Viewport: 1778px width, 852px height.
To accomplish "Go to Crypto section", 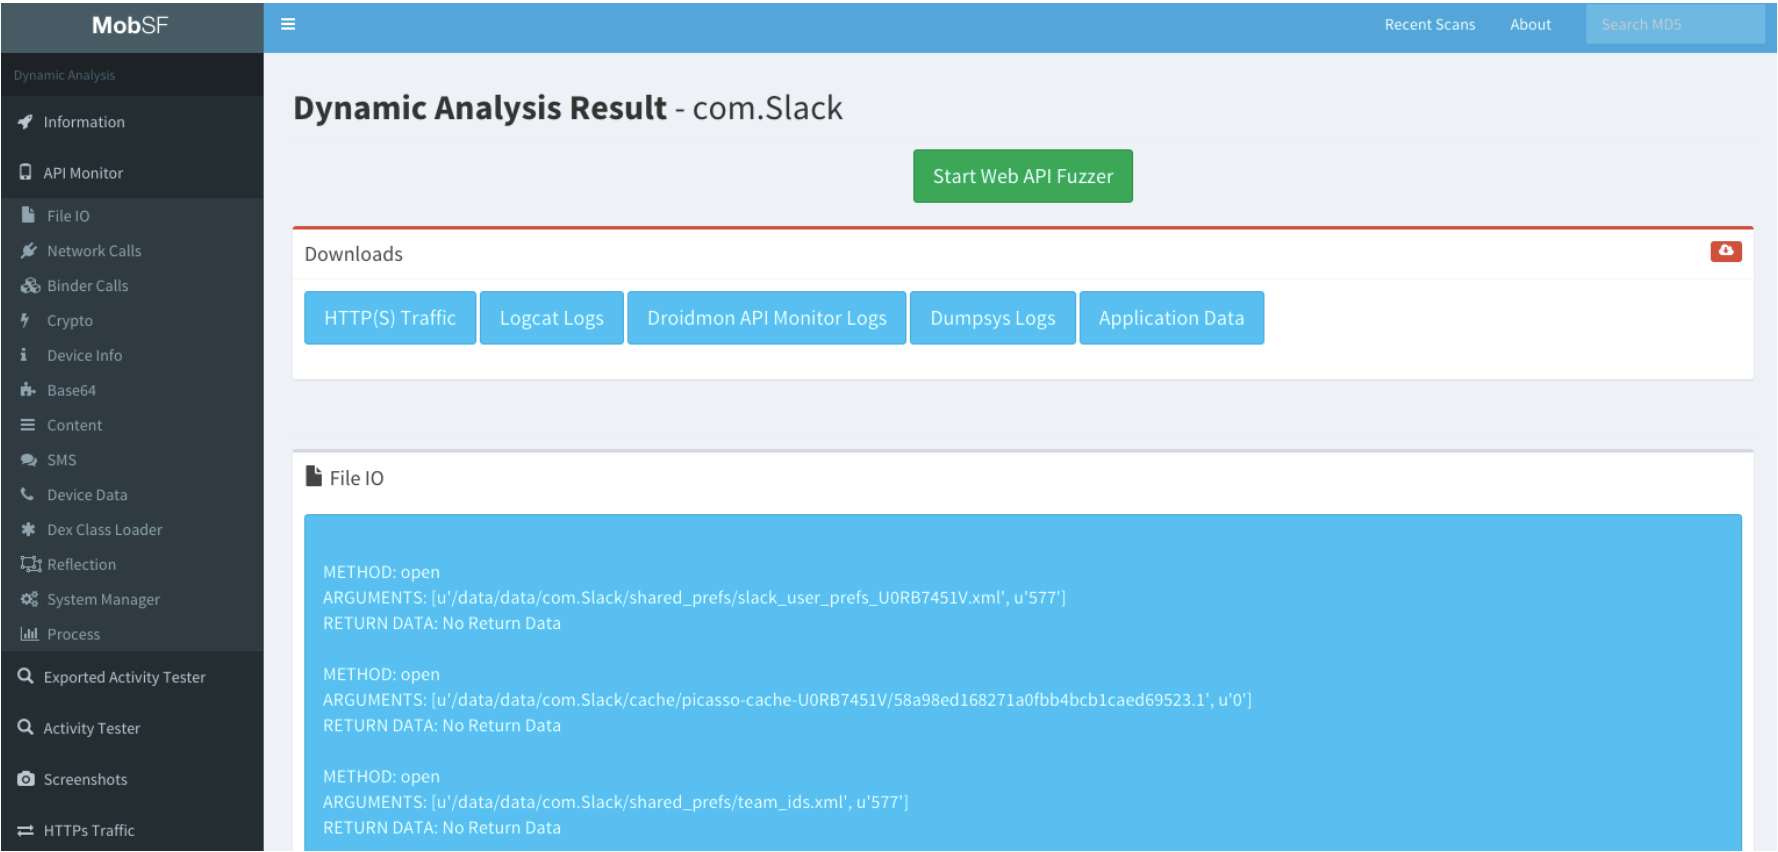I will (x=132, y=321).
